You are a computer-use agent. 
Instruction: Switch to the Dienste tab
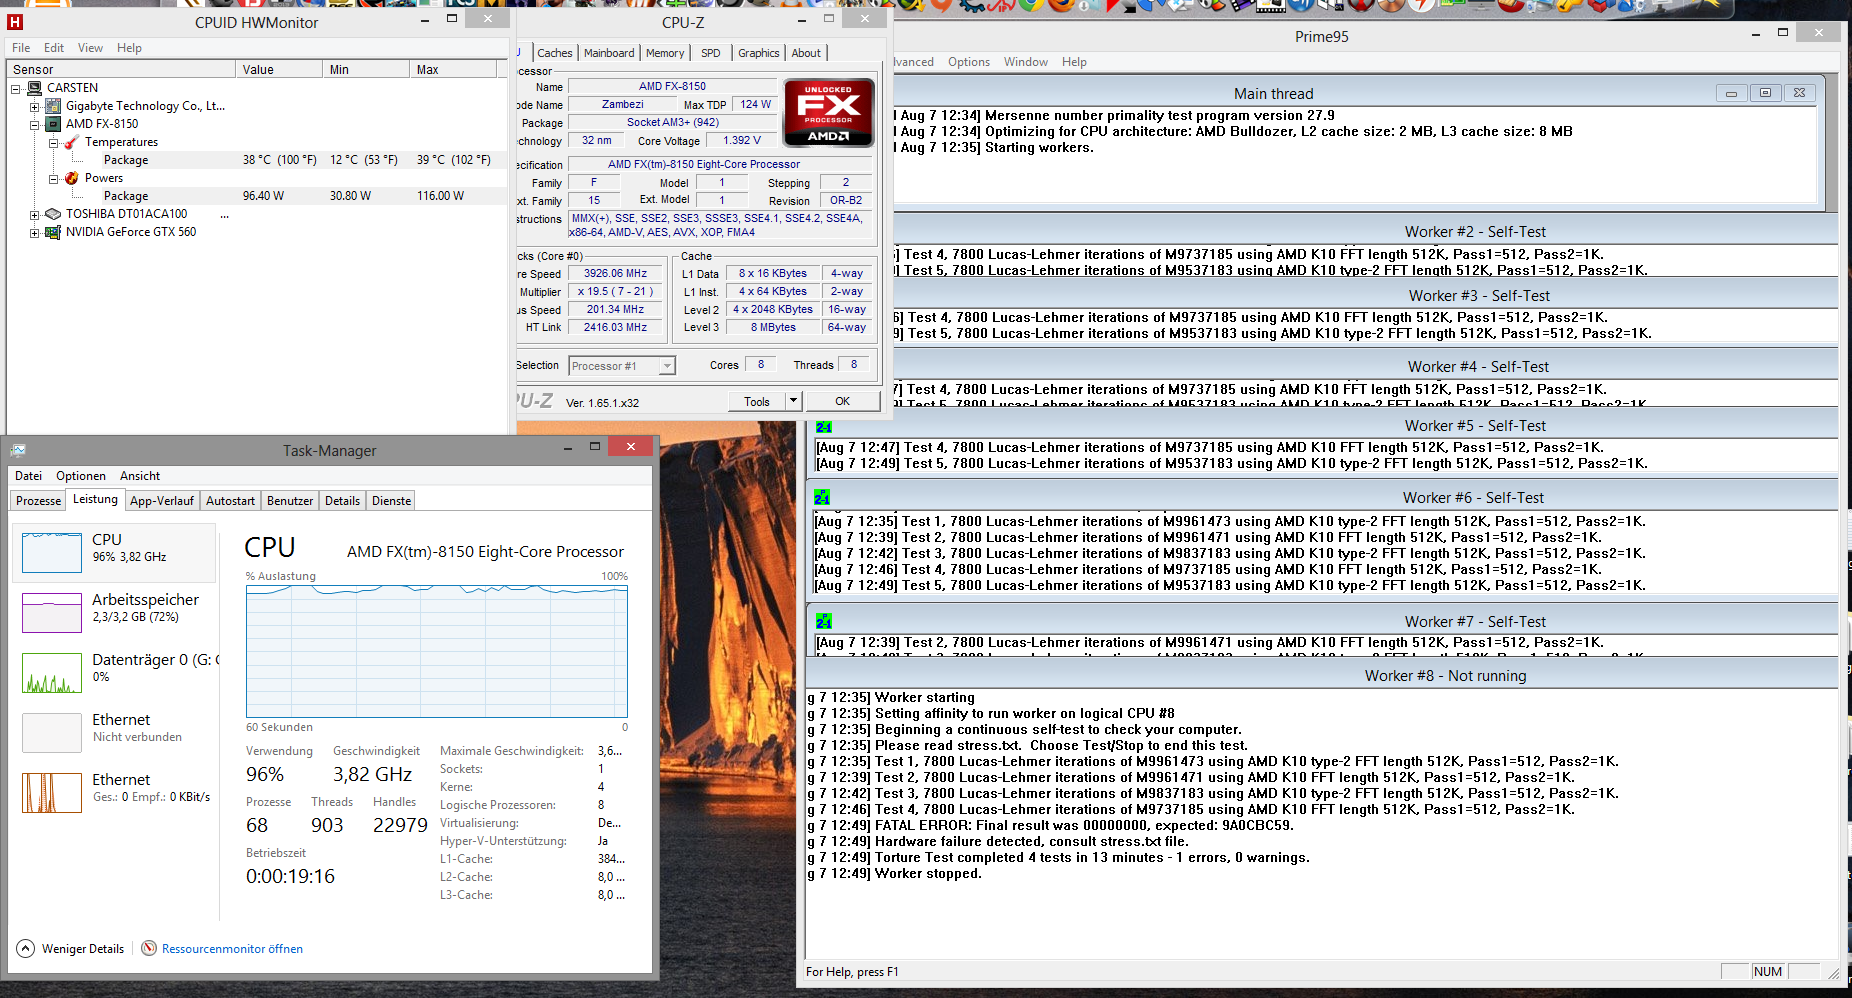[392, 501]
